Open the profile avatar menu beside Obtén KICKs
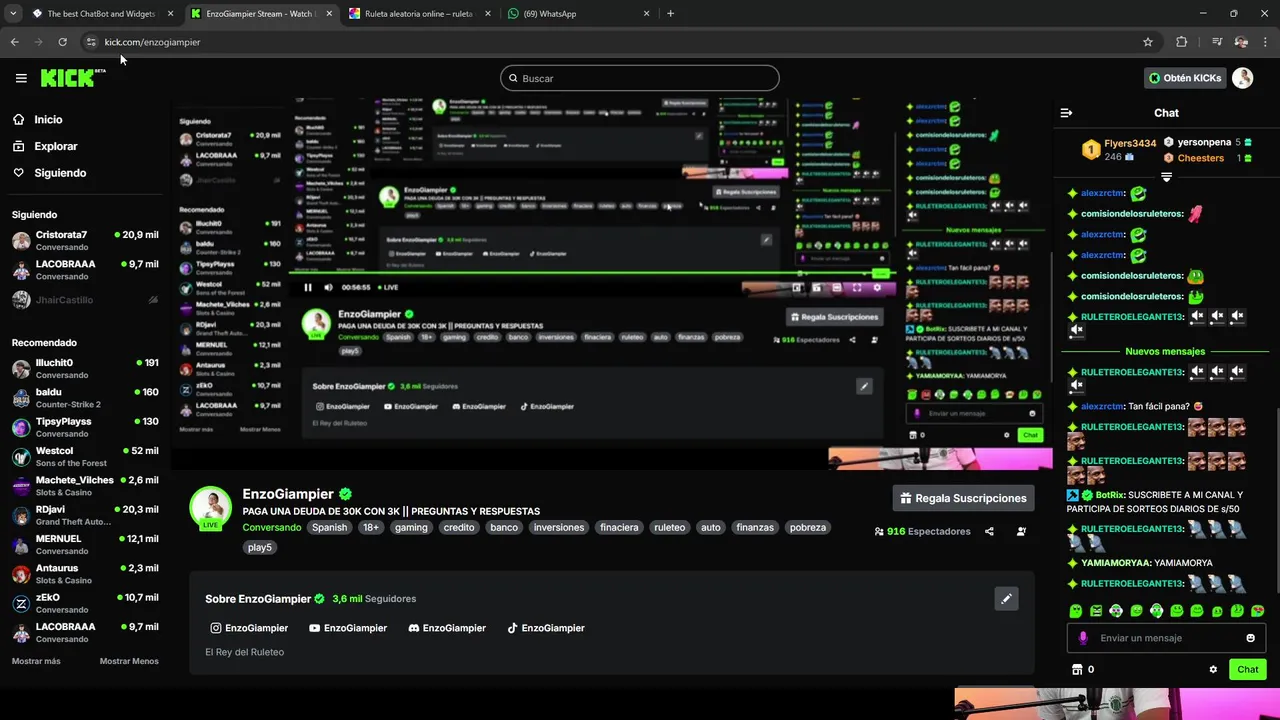 pyautogui.click(x=1242, y=78)
